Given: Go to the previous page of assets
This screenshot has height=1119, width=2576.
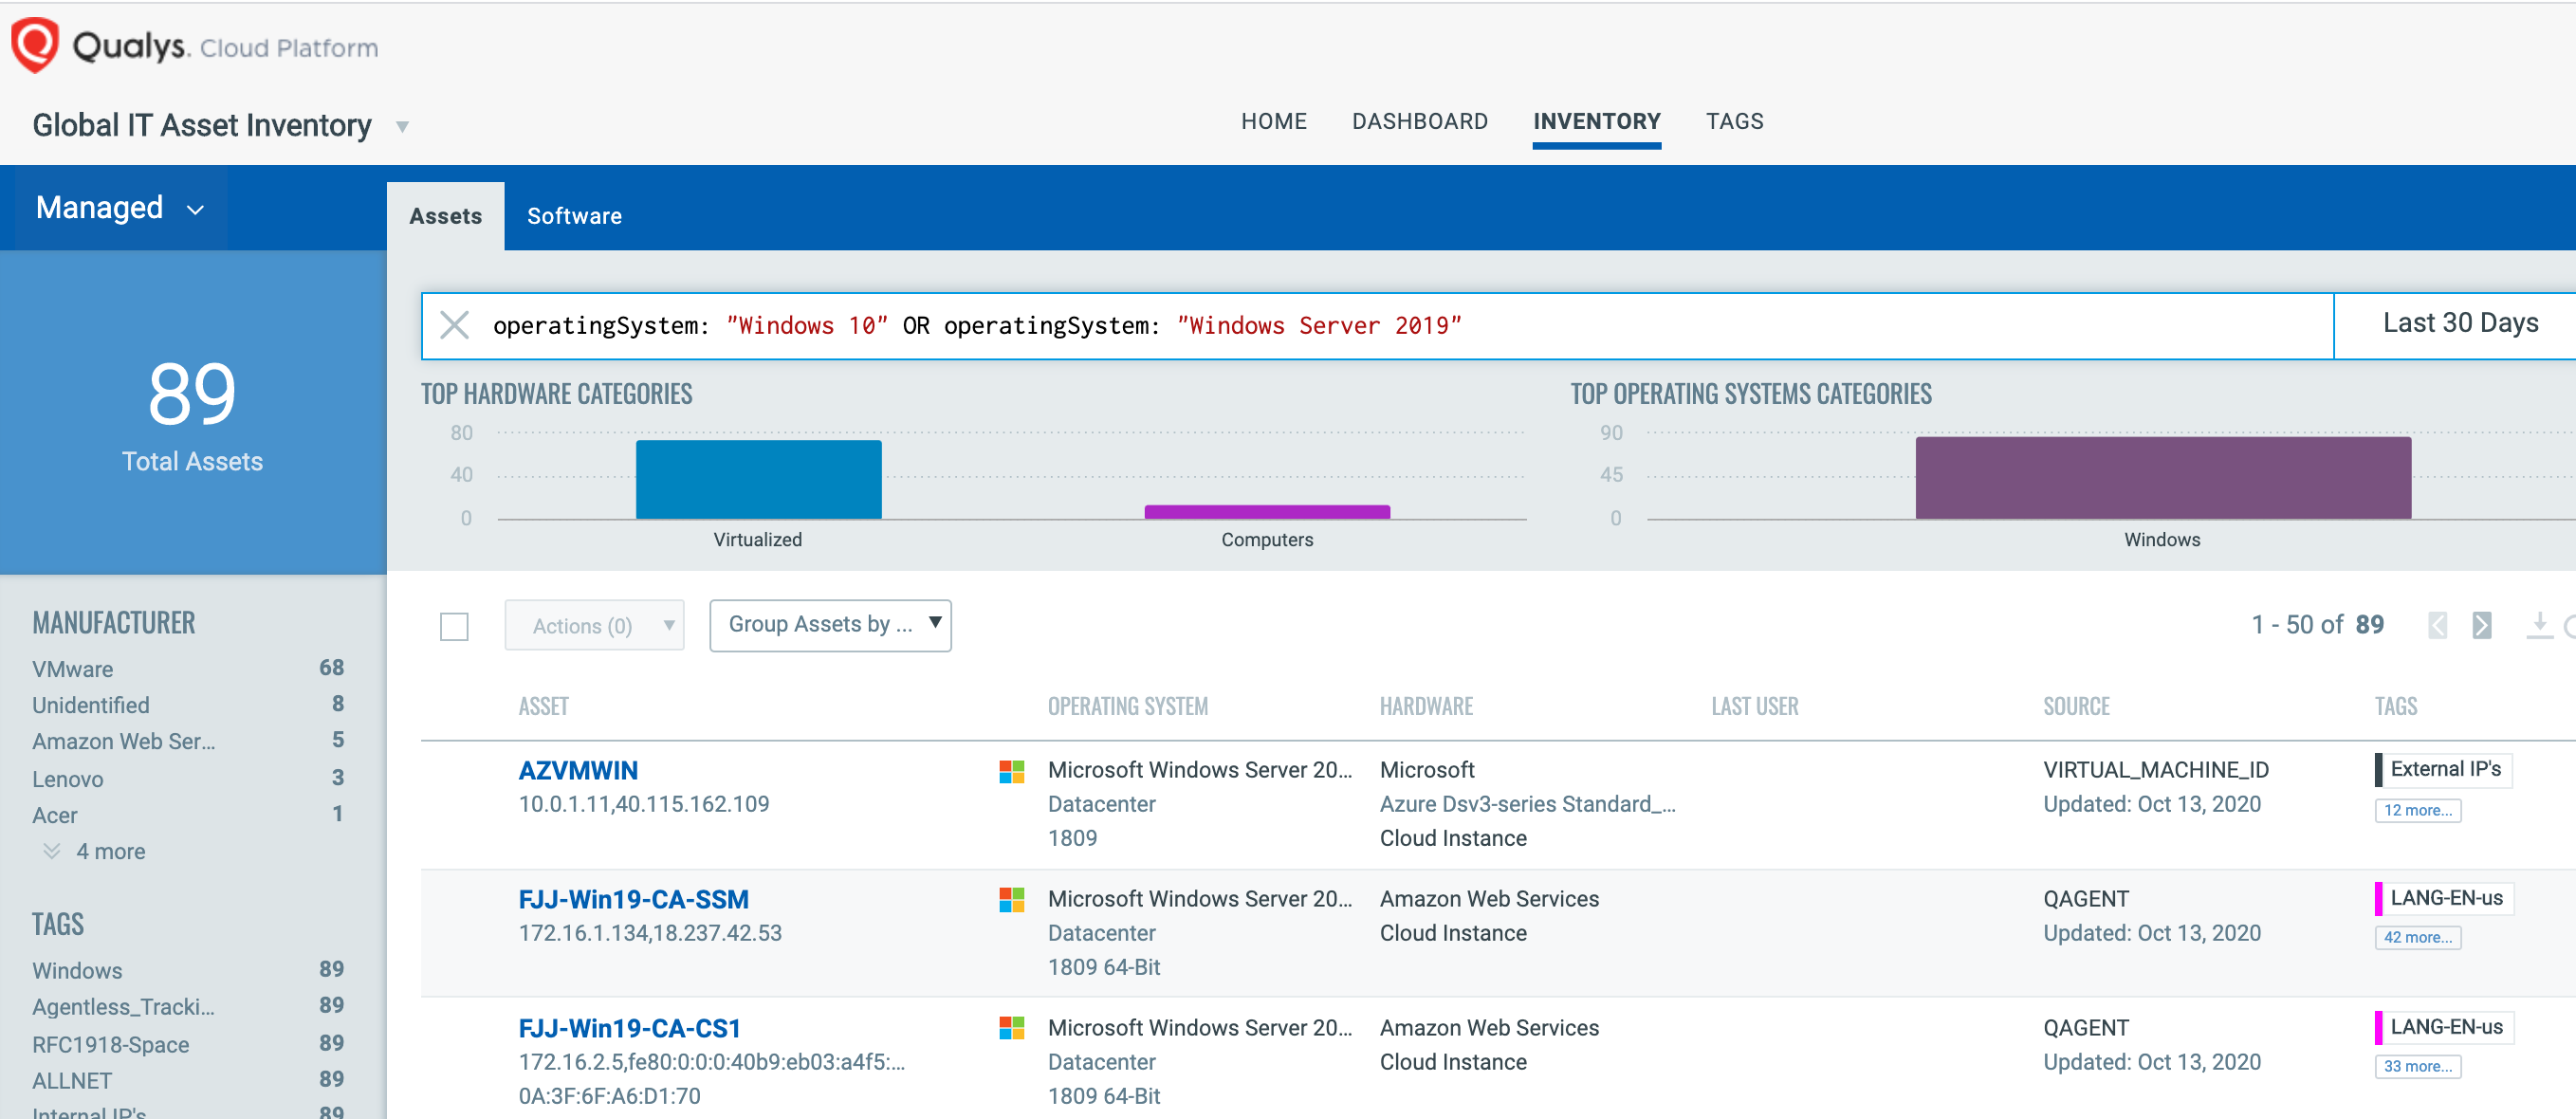Looking at the screenshot, I should [x=2438, y=626].
